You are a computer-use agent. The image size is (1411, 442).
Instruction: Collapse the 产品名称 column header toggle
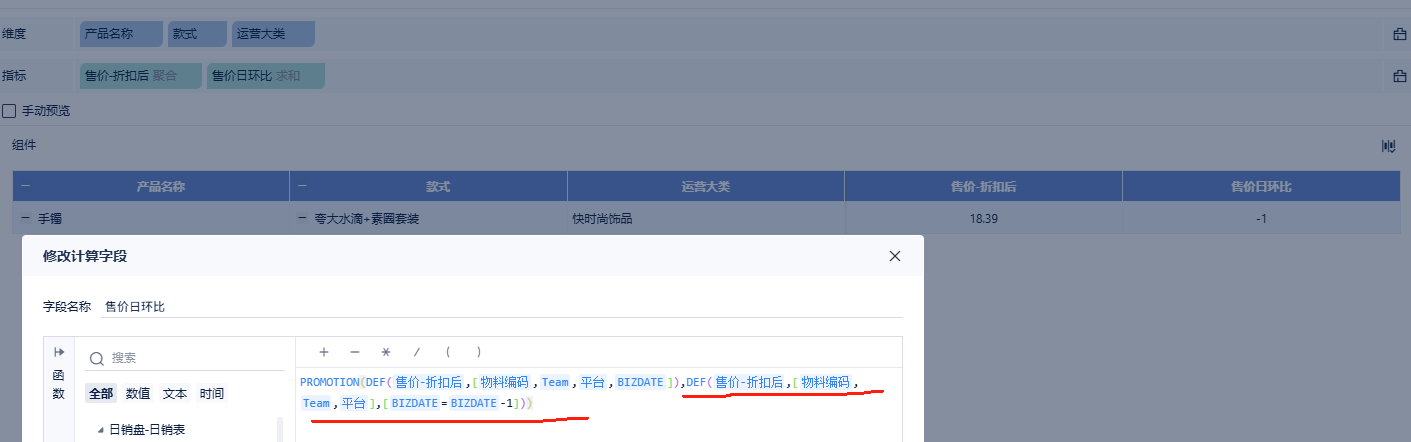click(x=25, y=186)
